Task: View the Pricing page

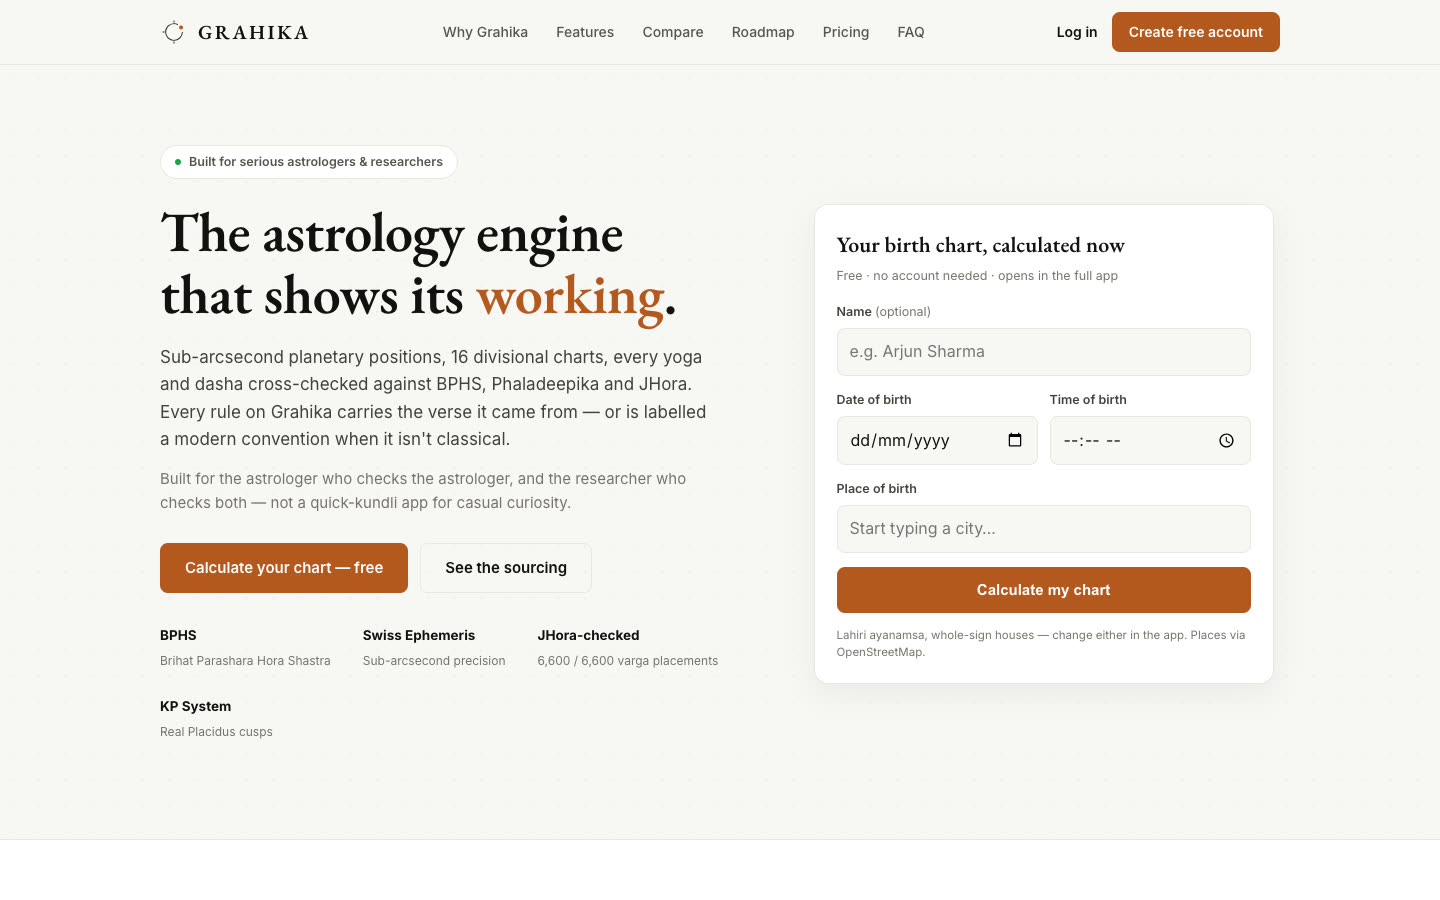Action: (x=846, y=32)
